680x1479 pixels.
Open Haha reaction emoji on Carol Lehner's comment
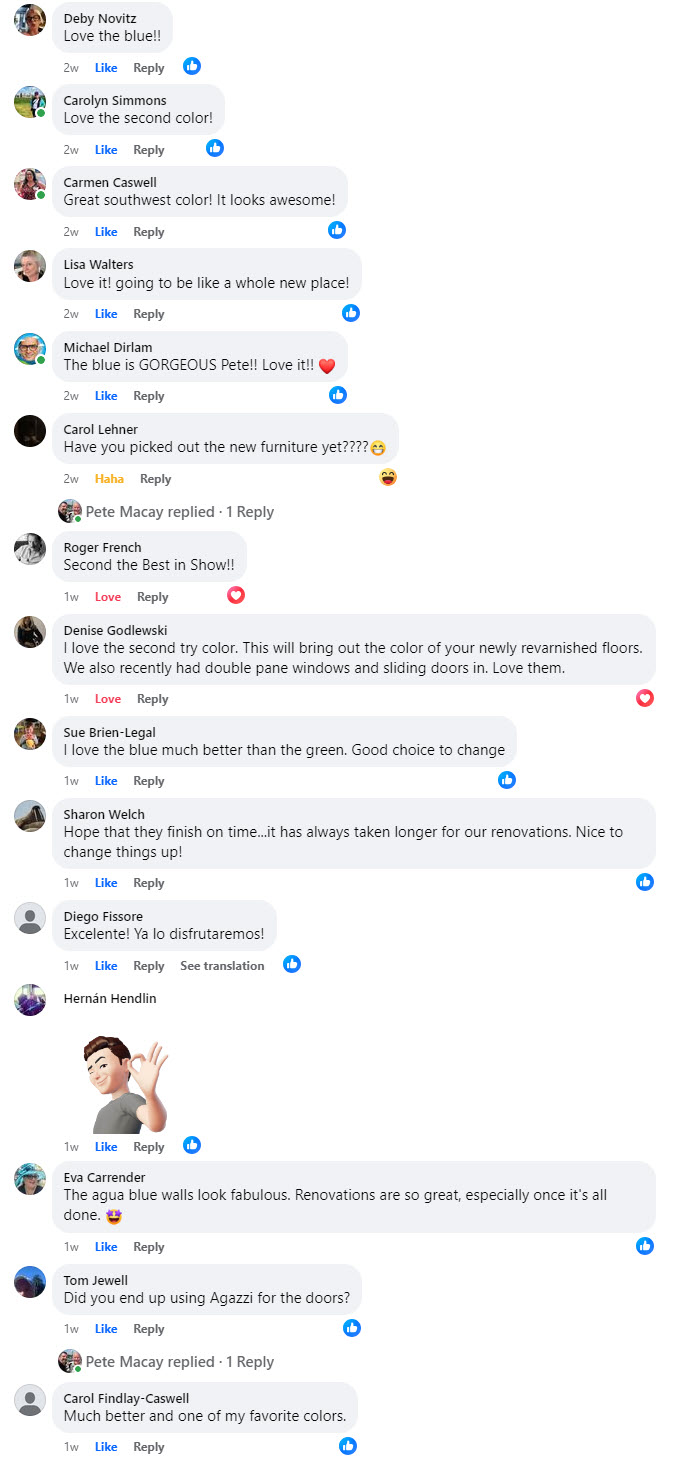[x=388, y=477]
